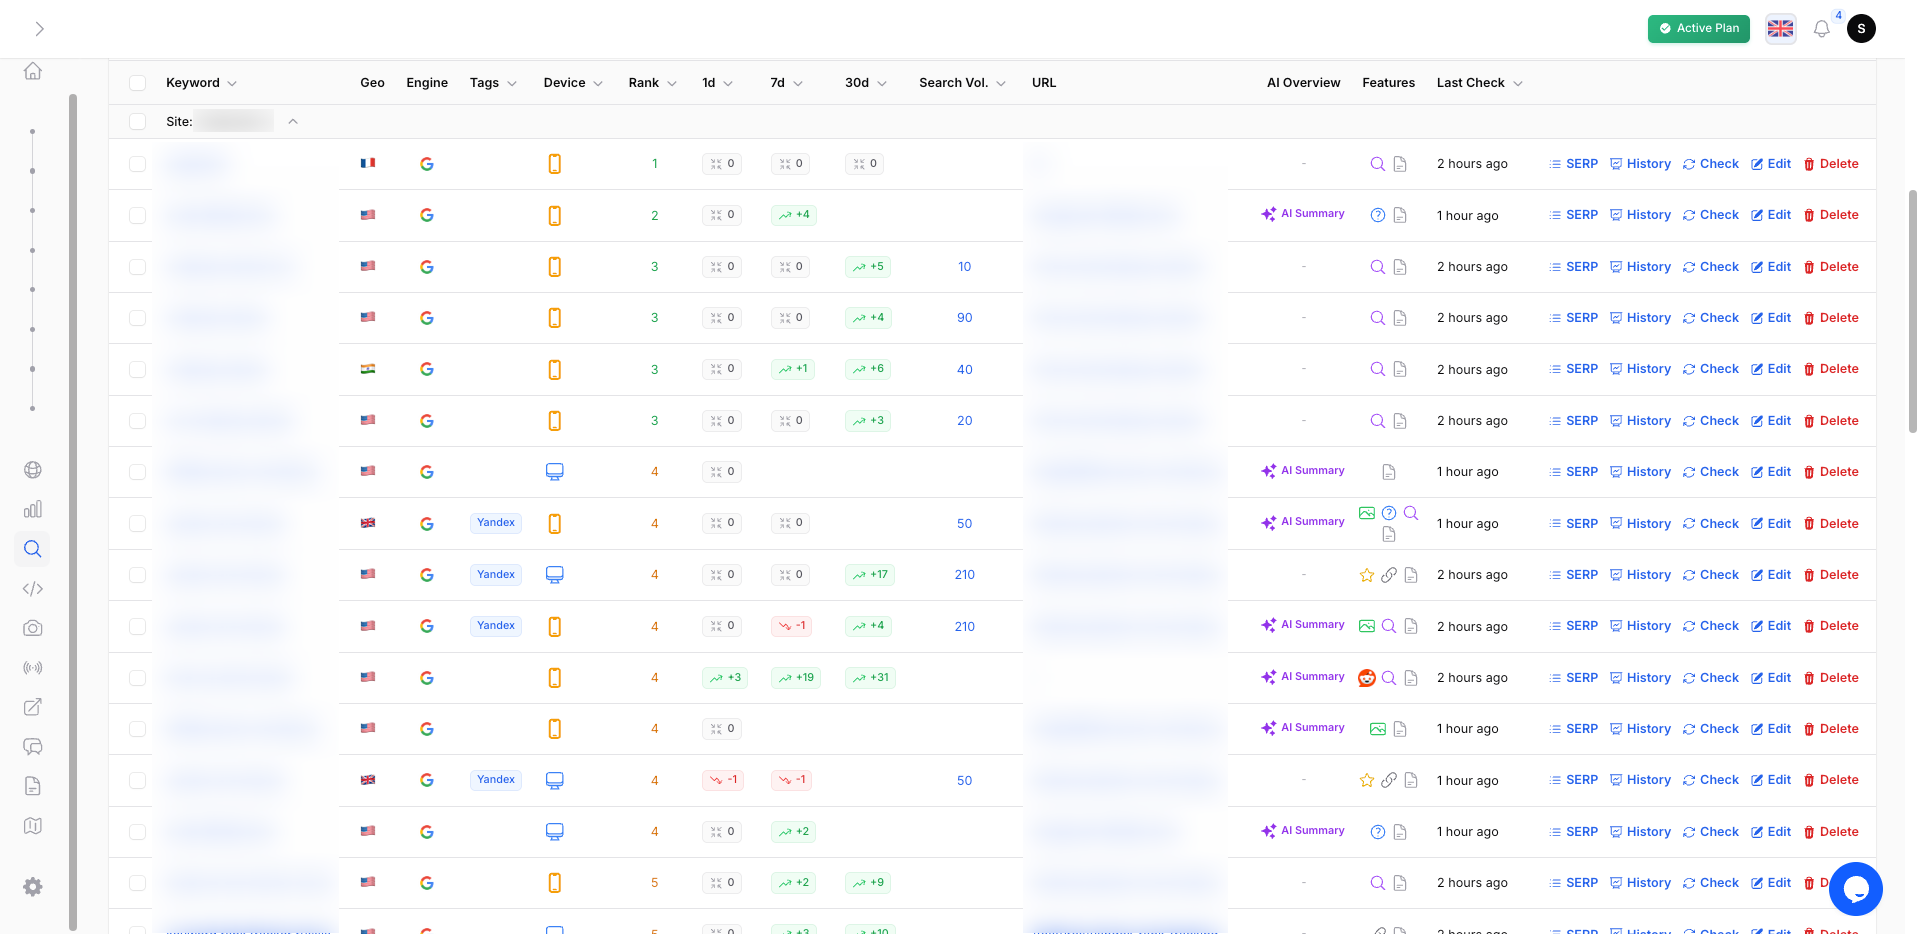Select the search tool in the left sidebar

(32, 548)
